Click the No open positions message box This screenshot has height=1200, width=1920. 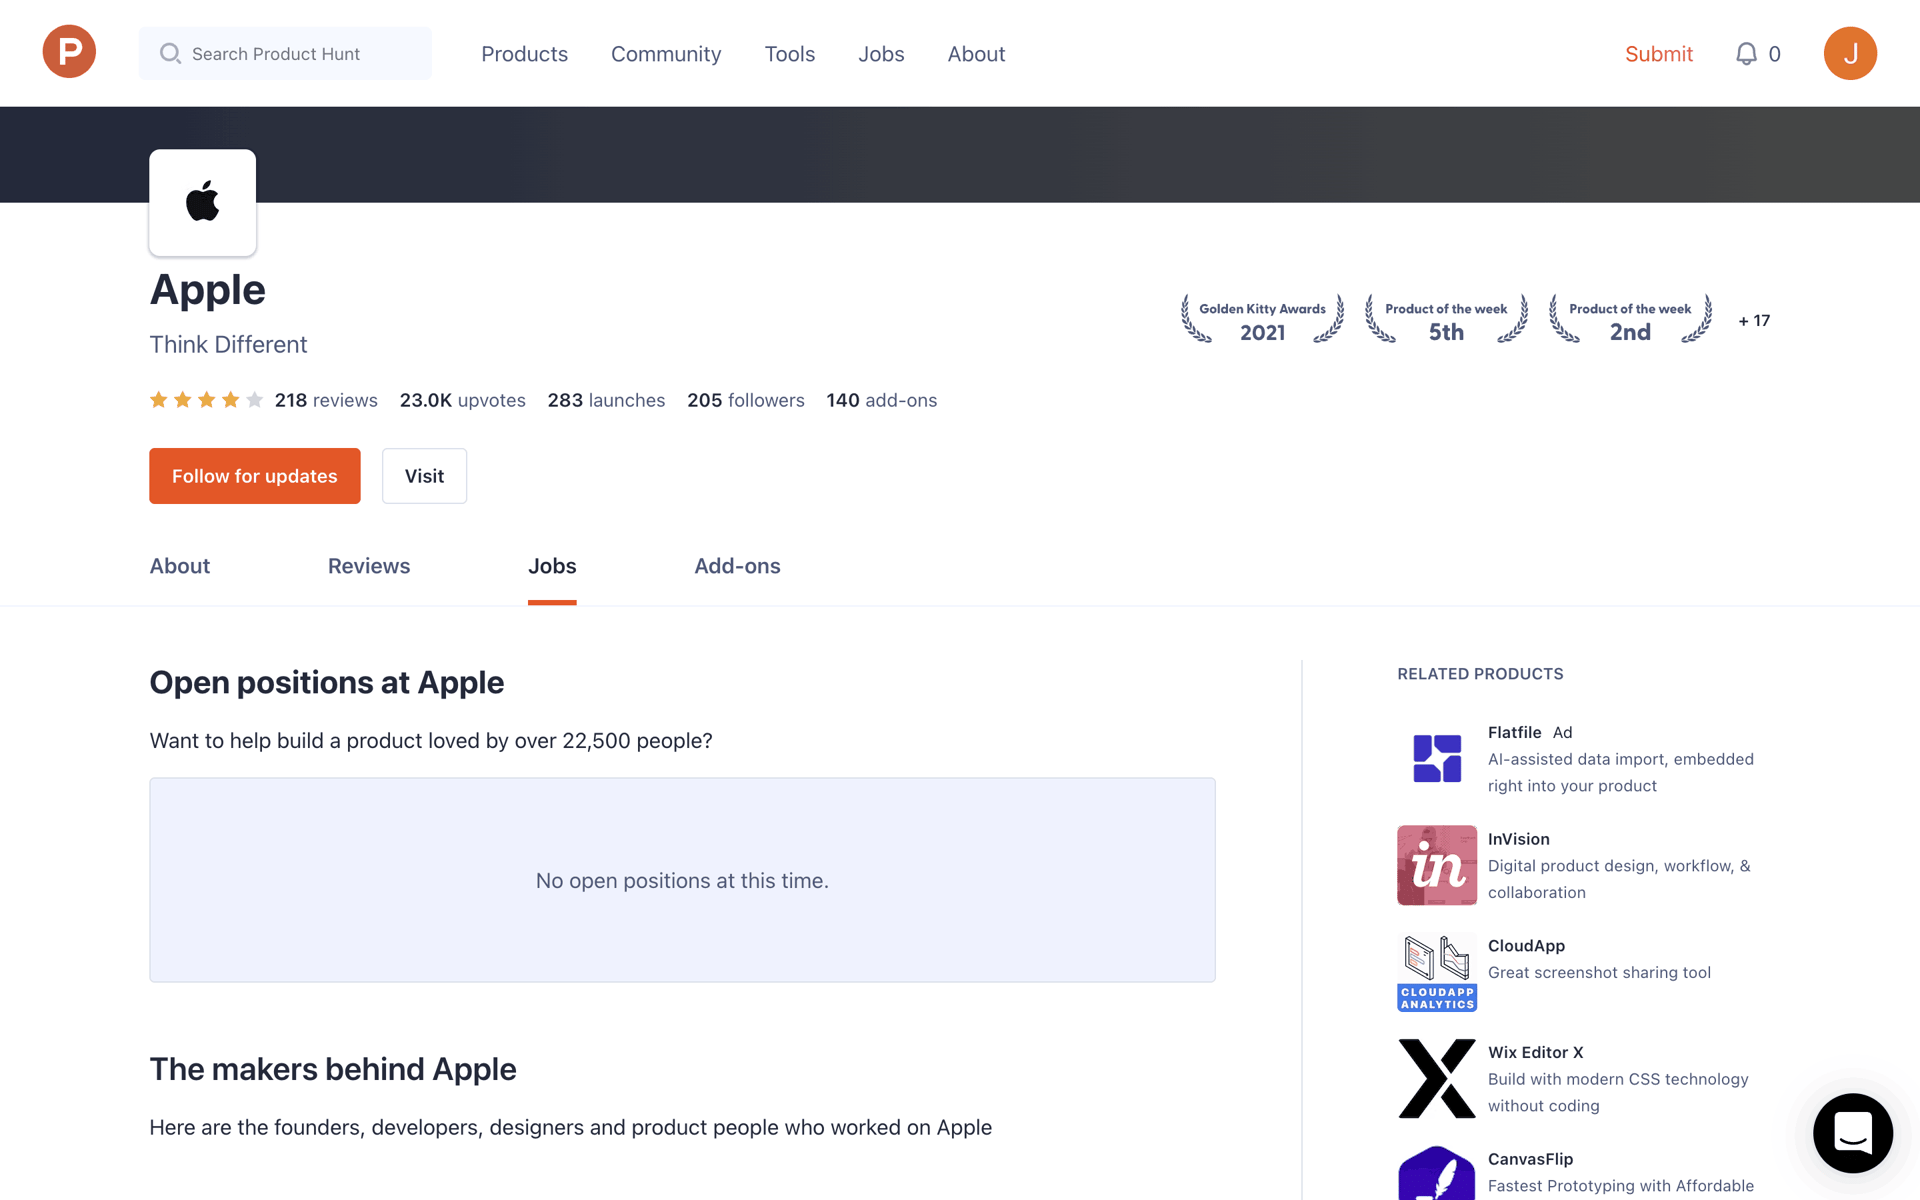[682, 880]
